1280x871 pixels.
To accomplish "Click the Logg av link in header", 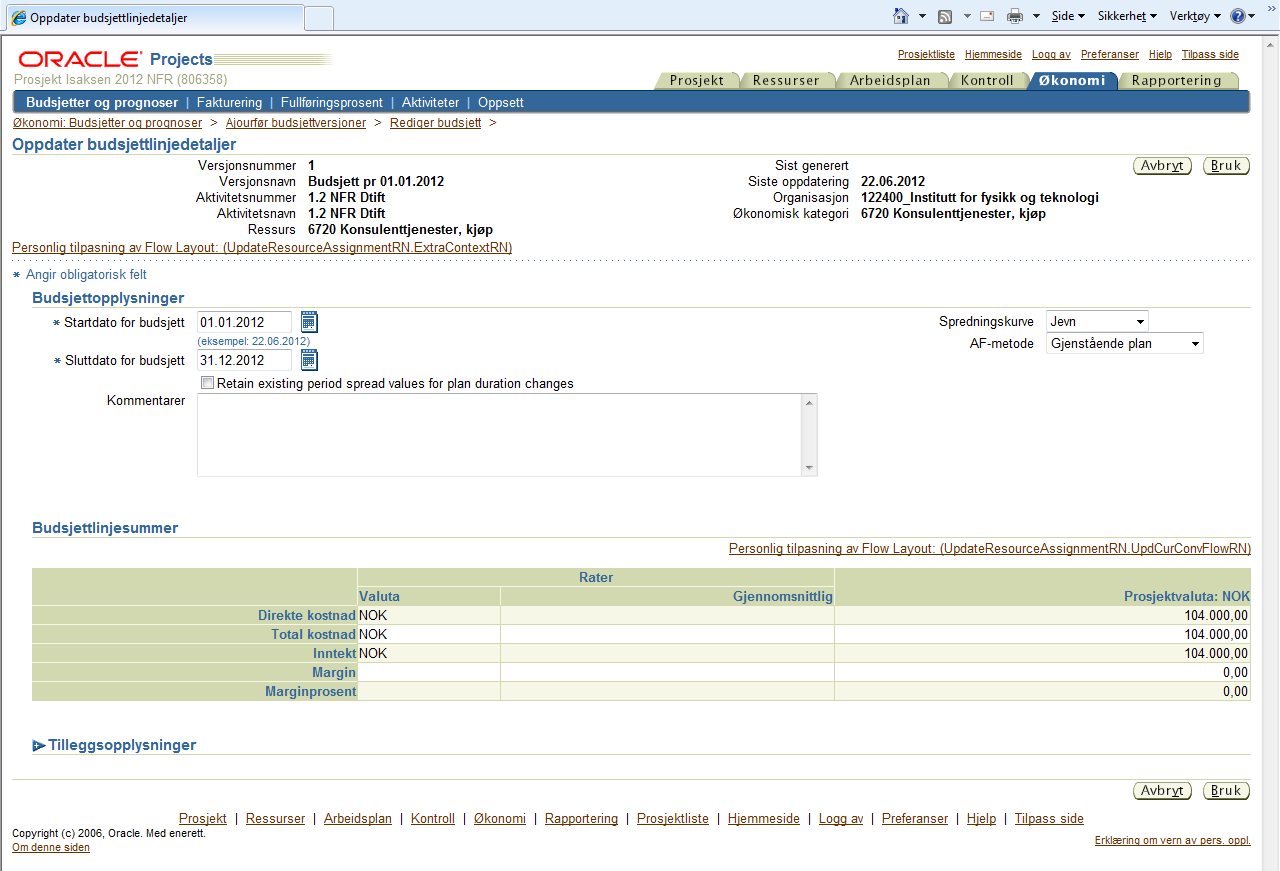I will click(x=1051, y=55).
